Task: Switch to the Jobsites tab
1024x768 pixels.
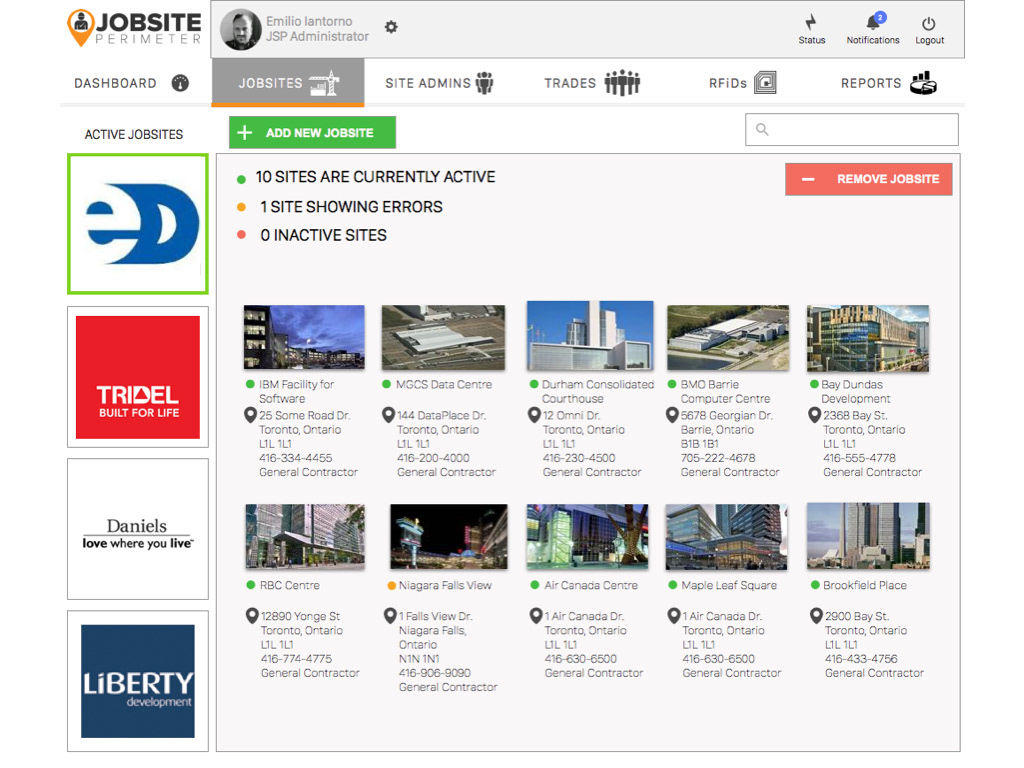Action: 288,83
